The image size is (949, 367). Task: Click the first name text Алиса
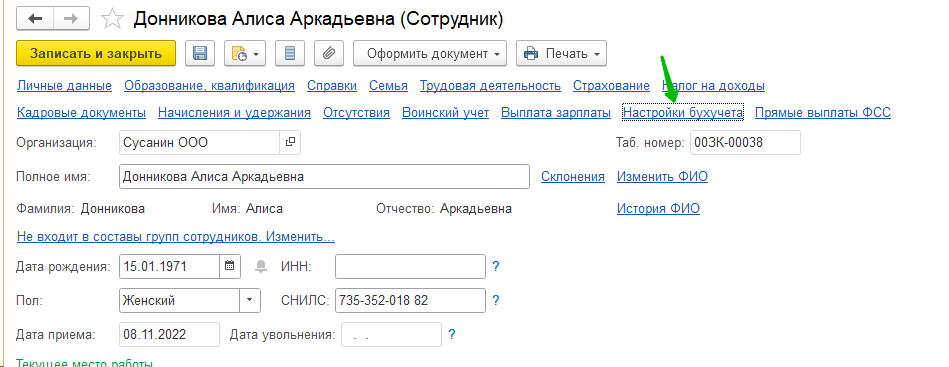click(x=264, y=209)
